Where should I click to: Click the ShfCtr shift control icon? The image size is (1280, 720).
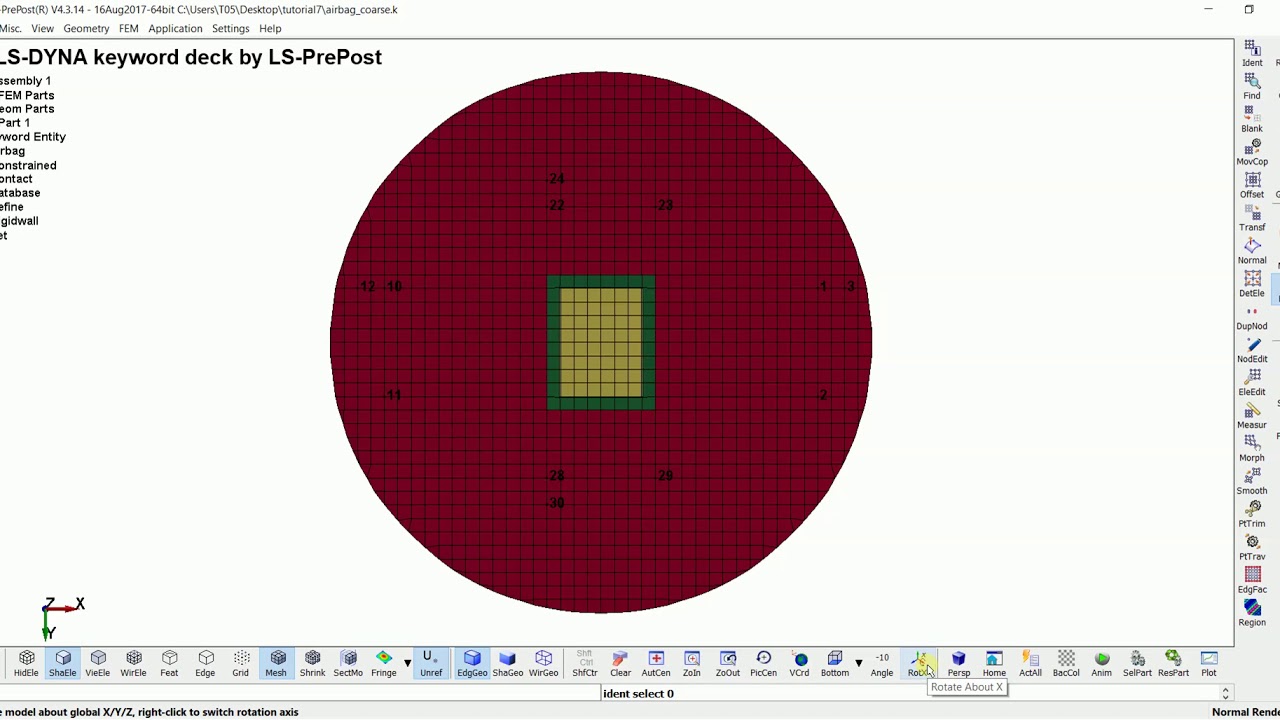[585, 663]
